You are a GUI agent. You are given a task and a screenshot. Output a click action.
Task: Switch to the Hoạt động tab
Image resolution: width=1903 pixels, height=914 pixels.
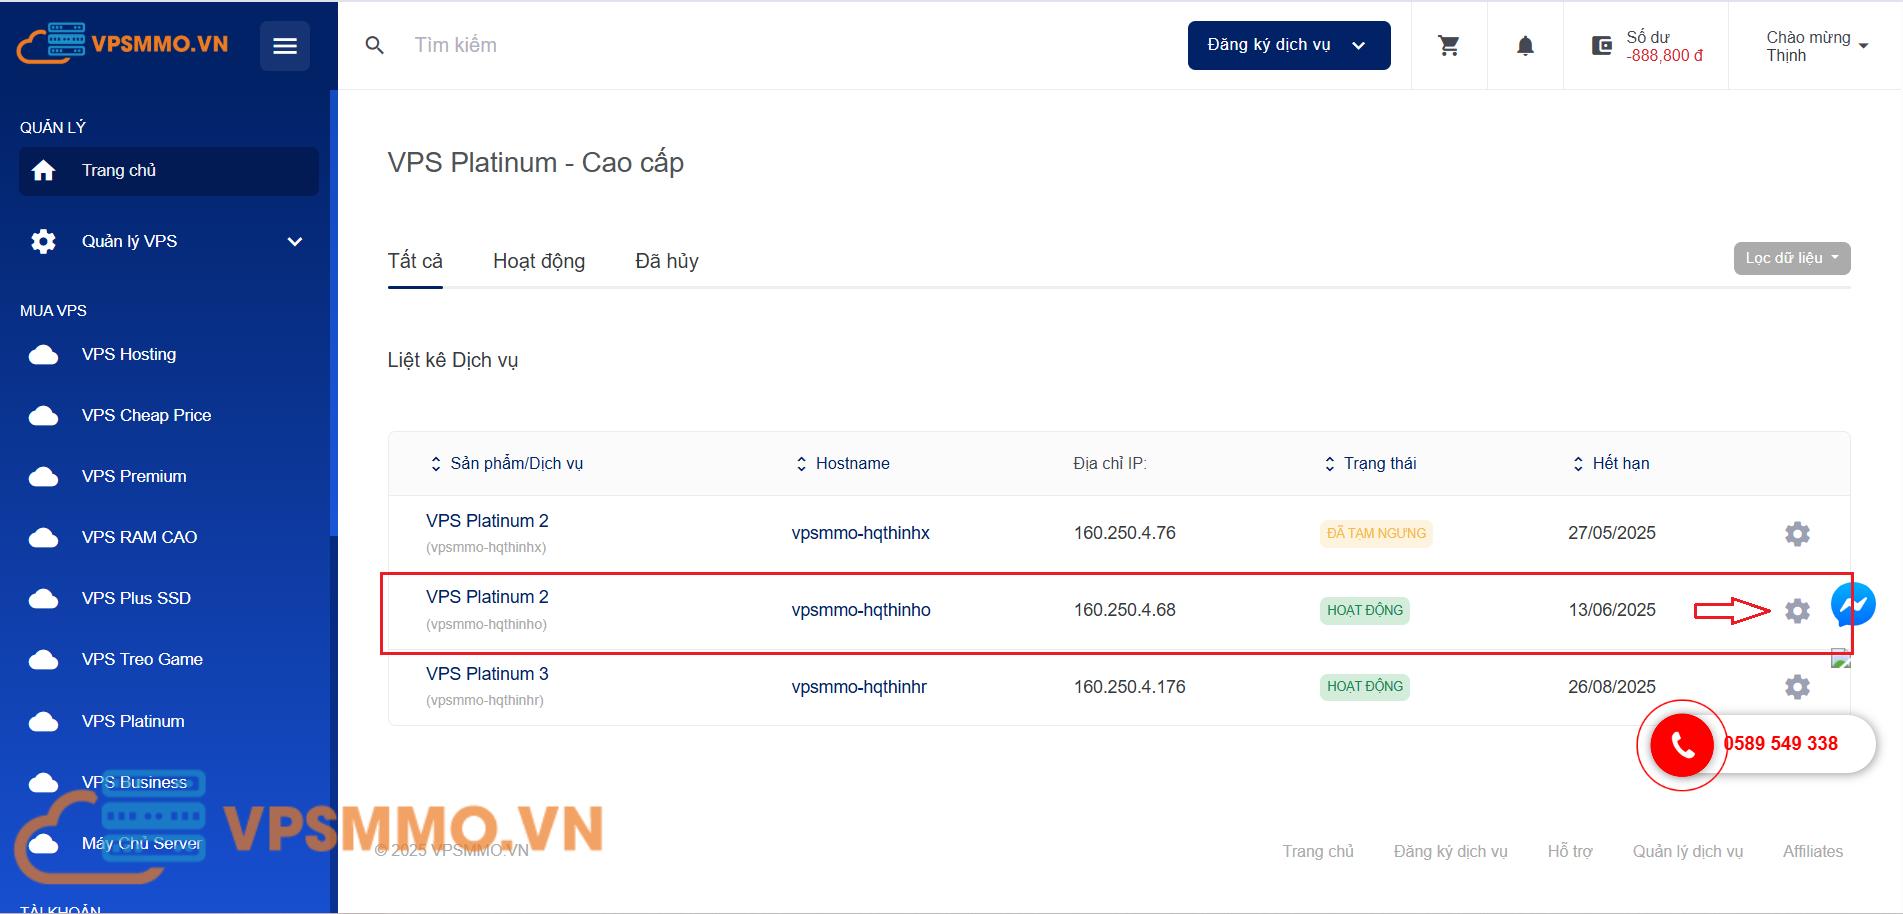(x=539, y=261)
